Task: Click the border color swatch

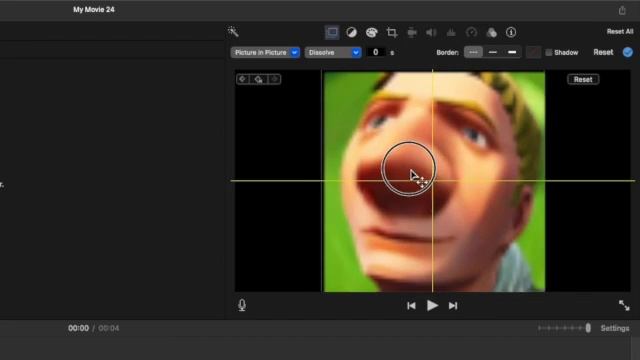Action: click(533, 52)
